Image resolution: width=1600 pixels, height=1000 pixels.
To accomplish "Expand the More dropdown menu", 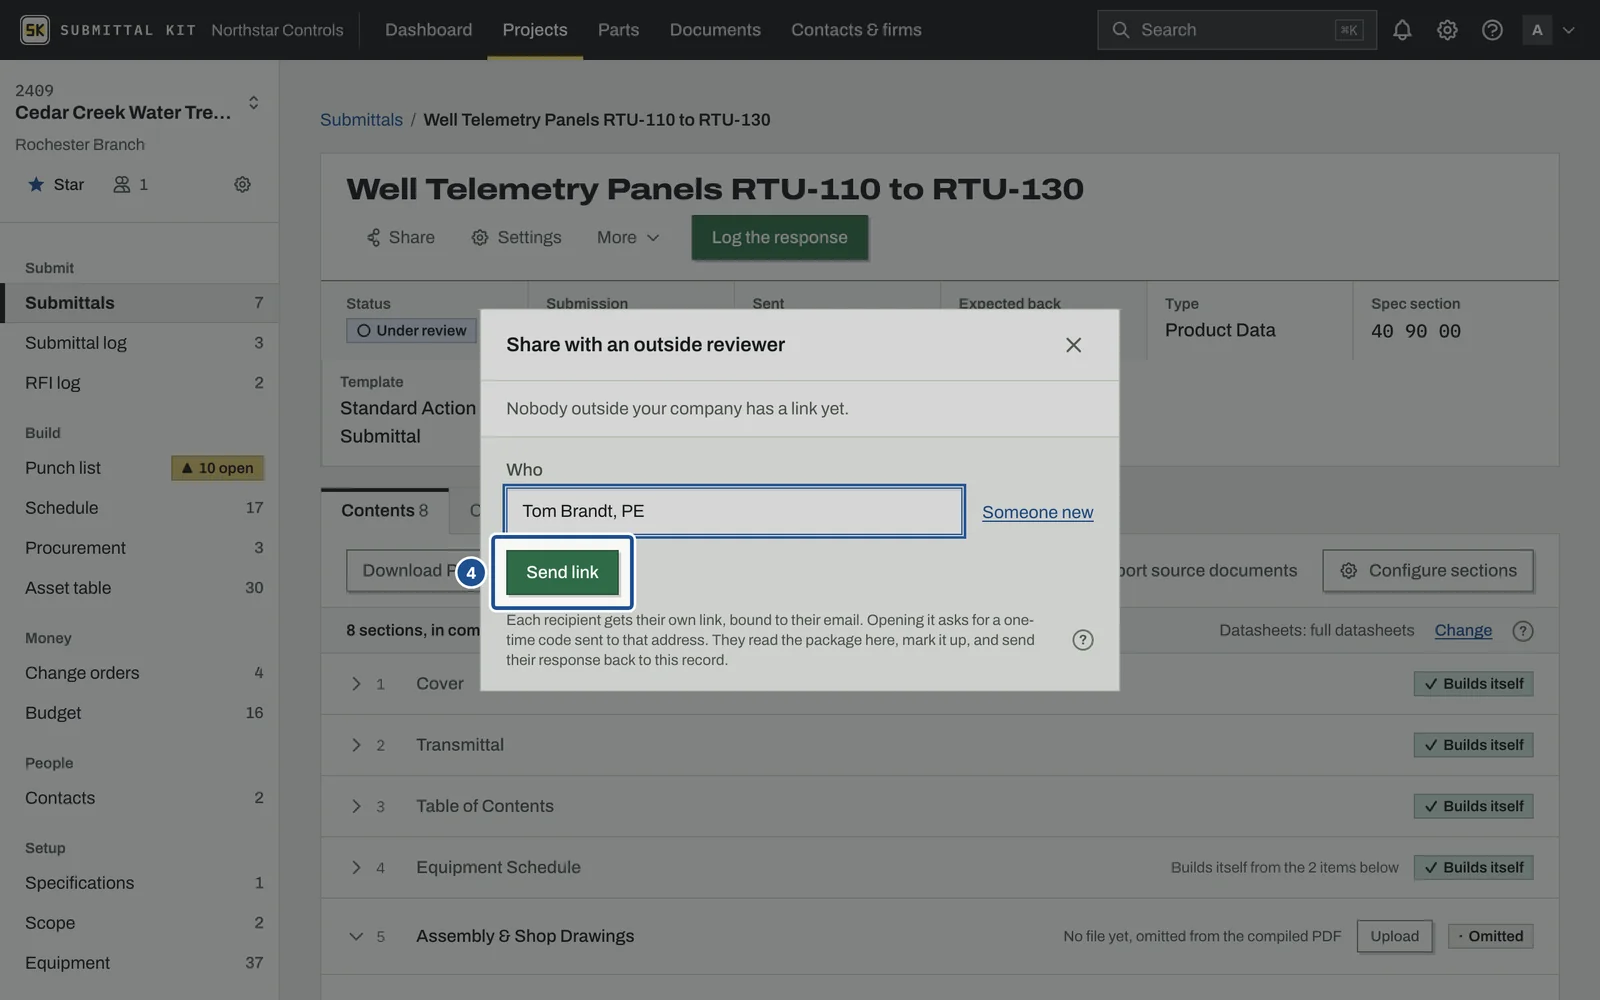I will (628, 237).
